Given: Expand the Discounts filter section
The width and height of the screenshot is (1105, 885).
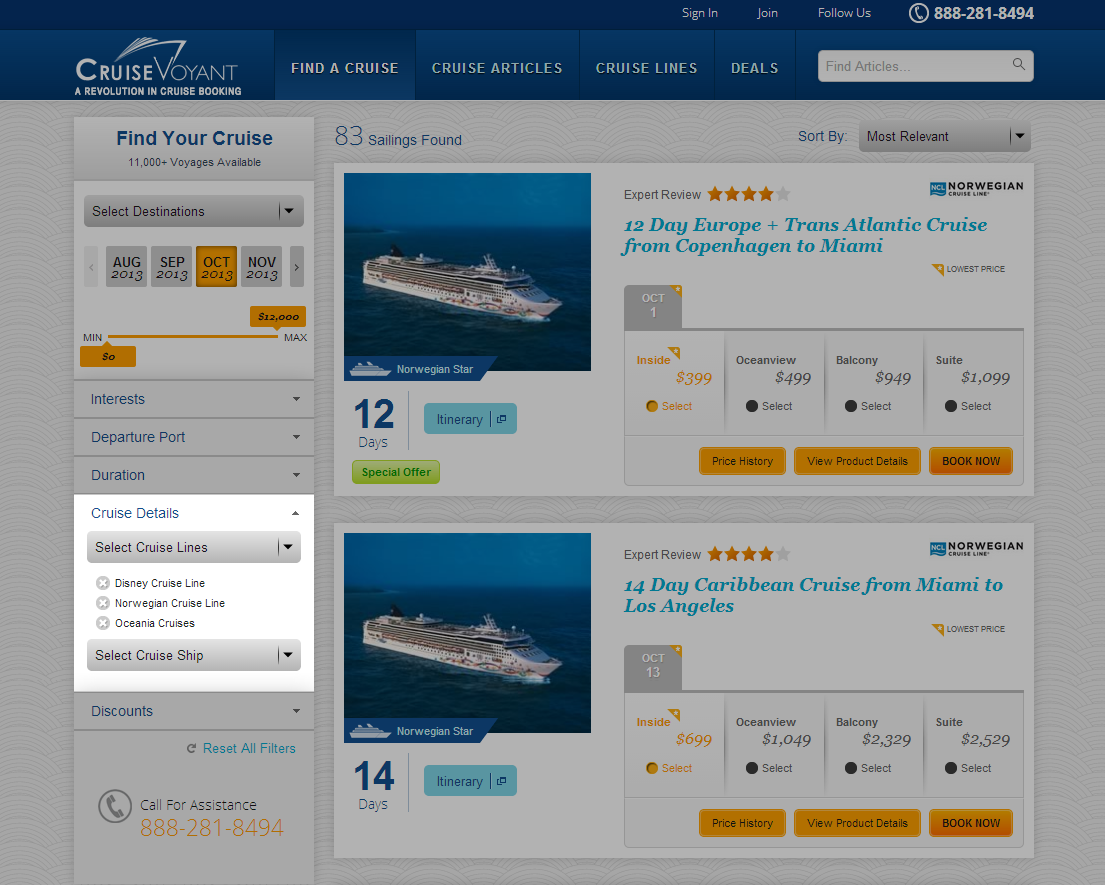Looking at the screenshot, I should click(x=194, y=711).
